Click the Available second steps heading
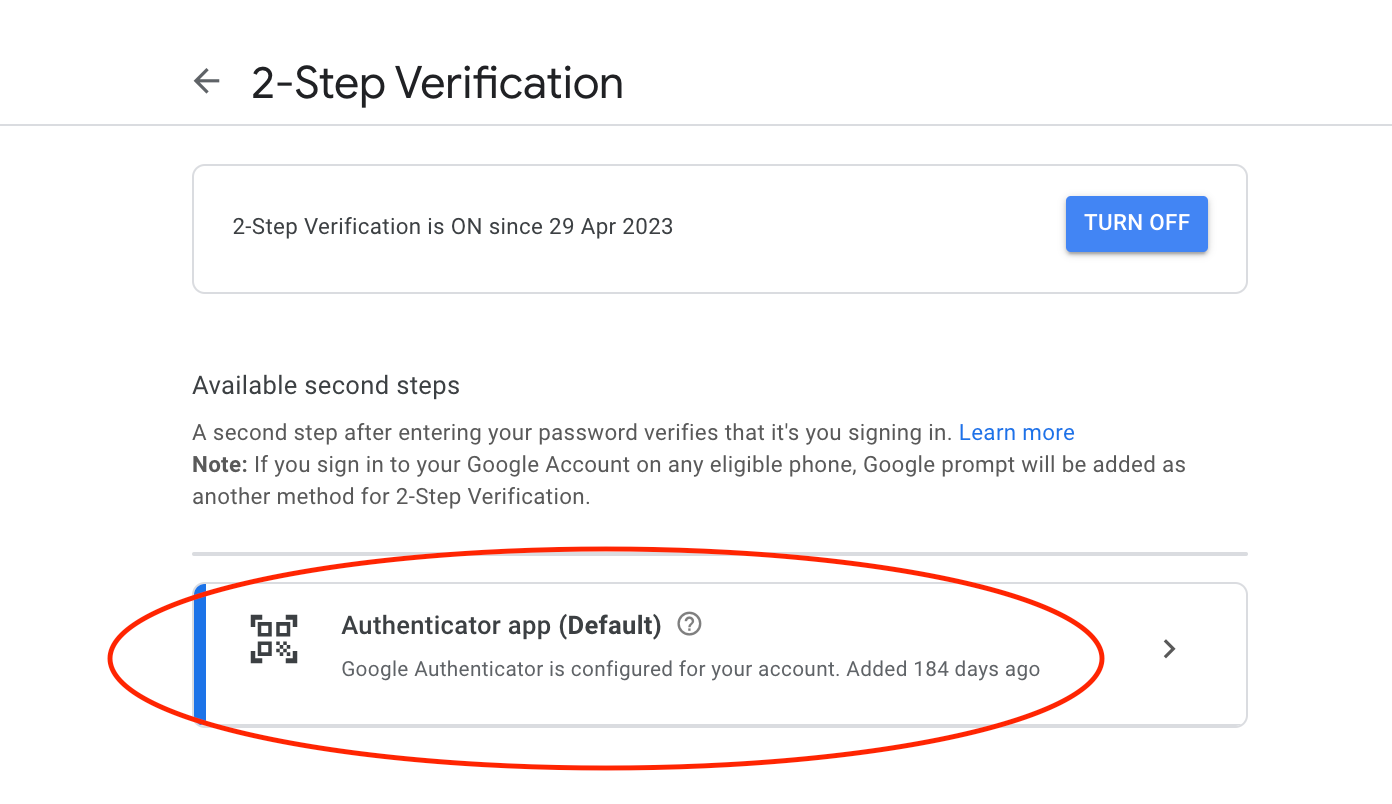Image resolution: width=1392 pixels, height=804 pixels. click(326, 386)
